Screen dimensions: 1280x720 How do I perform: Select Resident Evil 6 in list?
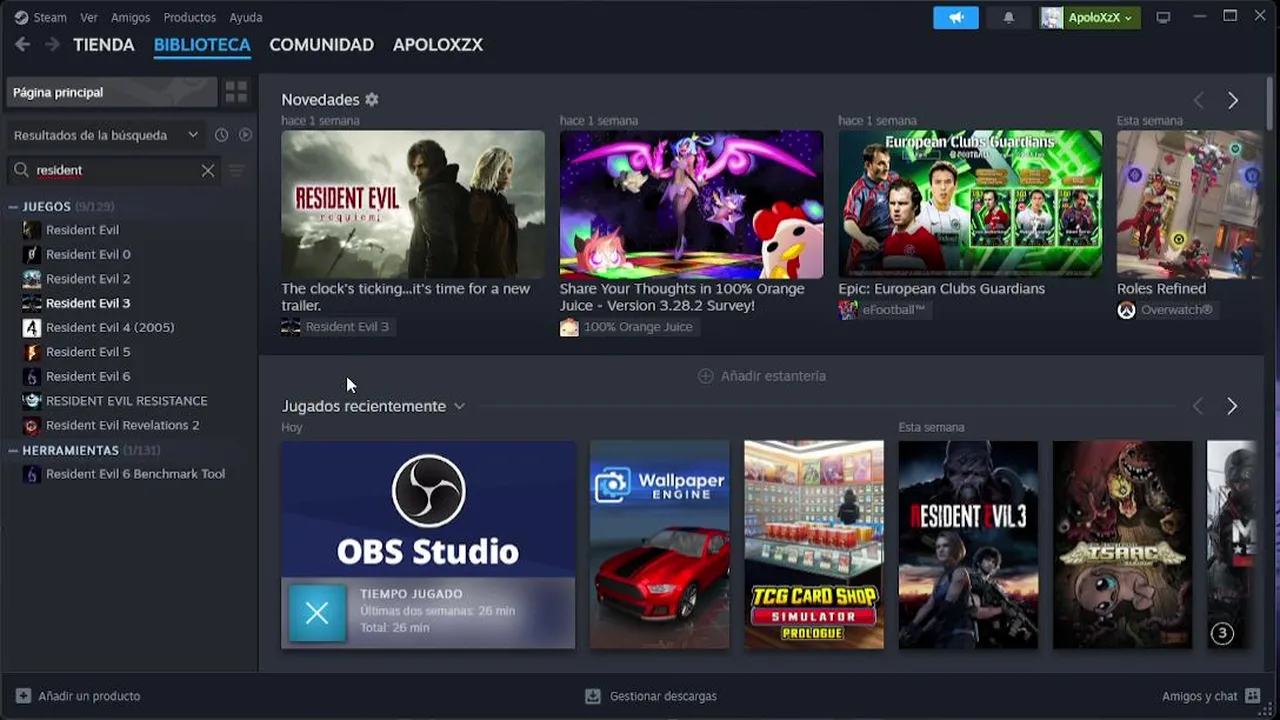88,376
